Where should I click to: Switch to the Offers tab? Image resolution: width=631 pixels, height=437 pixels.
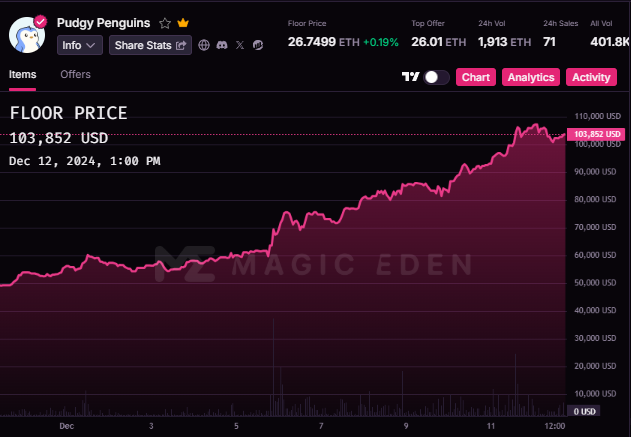pyautogui.click(x=75, y=74)
